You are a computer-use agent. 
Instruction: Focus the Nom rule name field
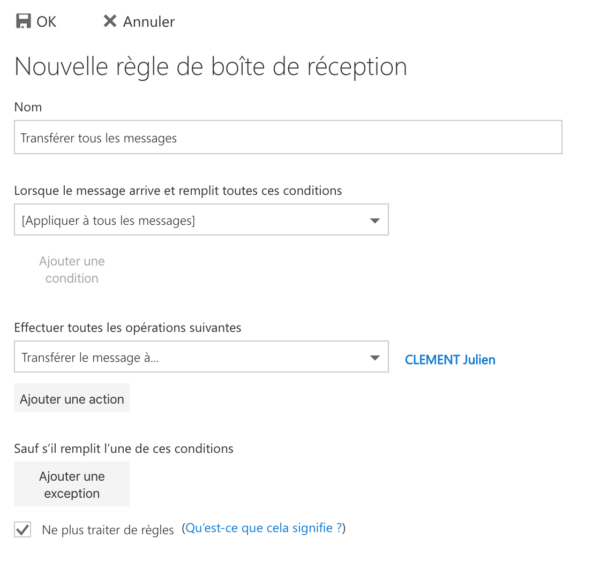(288, 137)
